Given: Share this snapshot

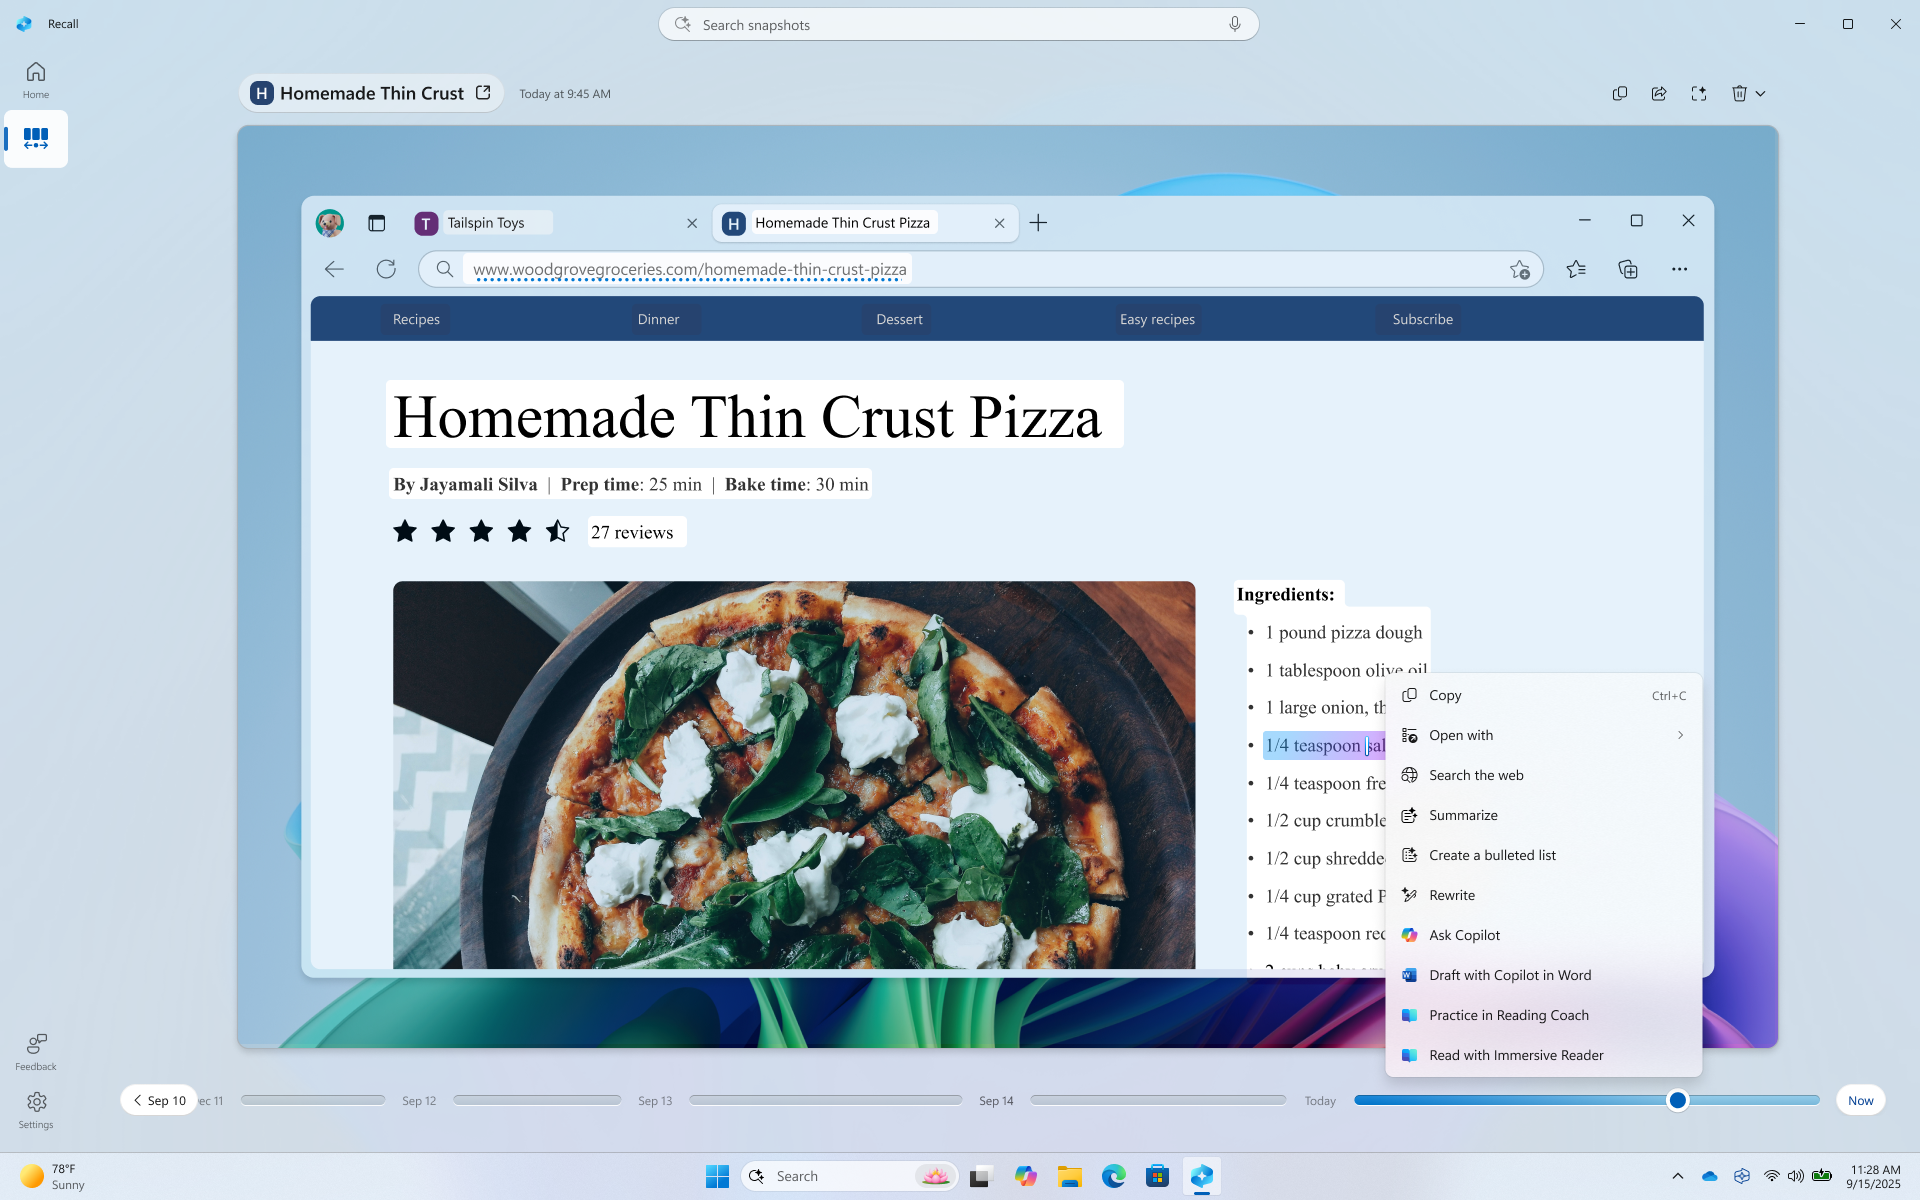Looking at the screenshot, I should pos(1659,93).
